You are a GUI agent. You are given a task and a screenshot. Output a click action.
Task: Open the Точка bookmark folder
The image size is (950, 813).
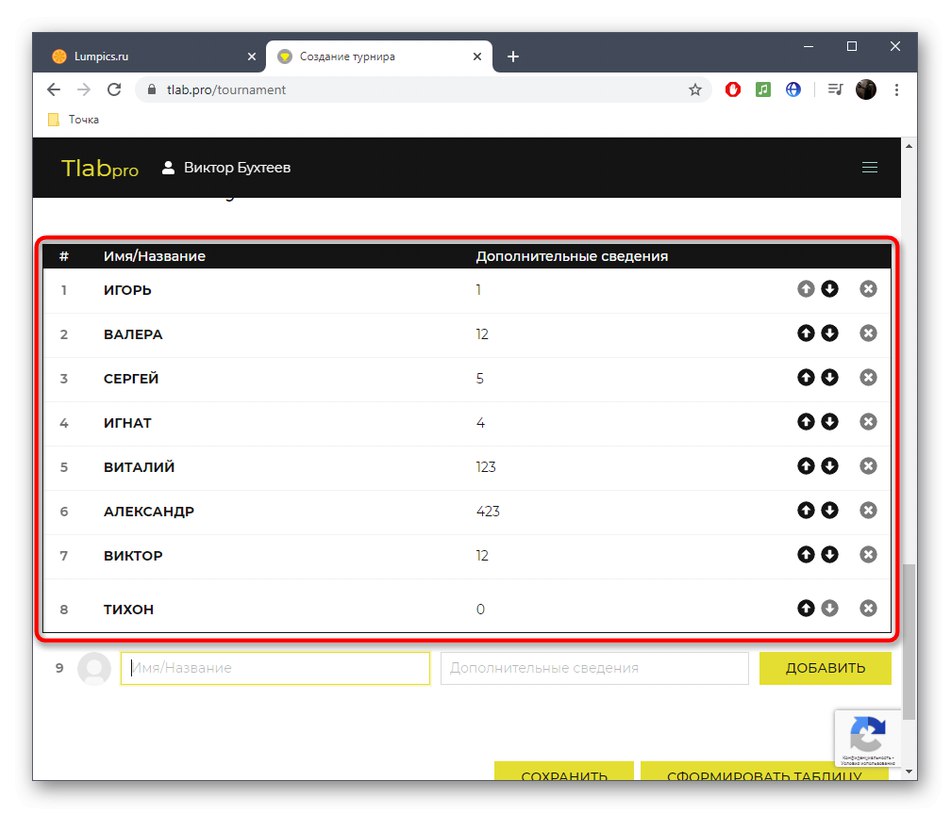73,119
